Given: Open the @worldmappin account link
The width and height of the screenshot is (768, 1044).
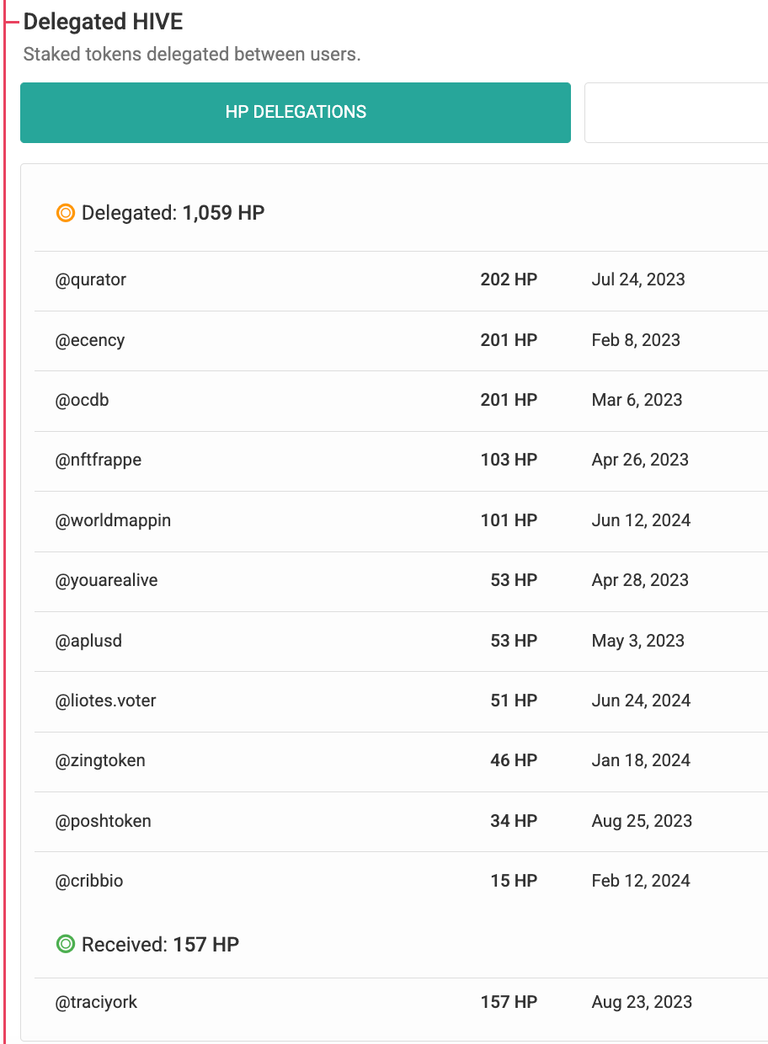Looking at the screenshot, I should (113, 521).
